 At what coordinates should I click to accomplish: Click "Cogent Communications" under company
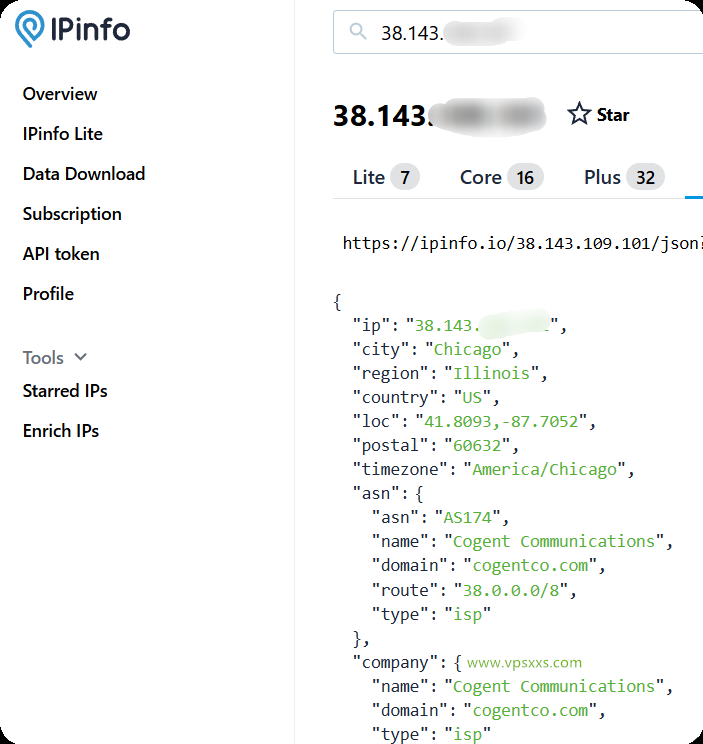tap(554, 687)
